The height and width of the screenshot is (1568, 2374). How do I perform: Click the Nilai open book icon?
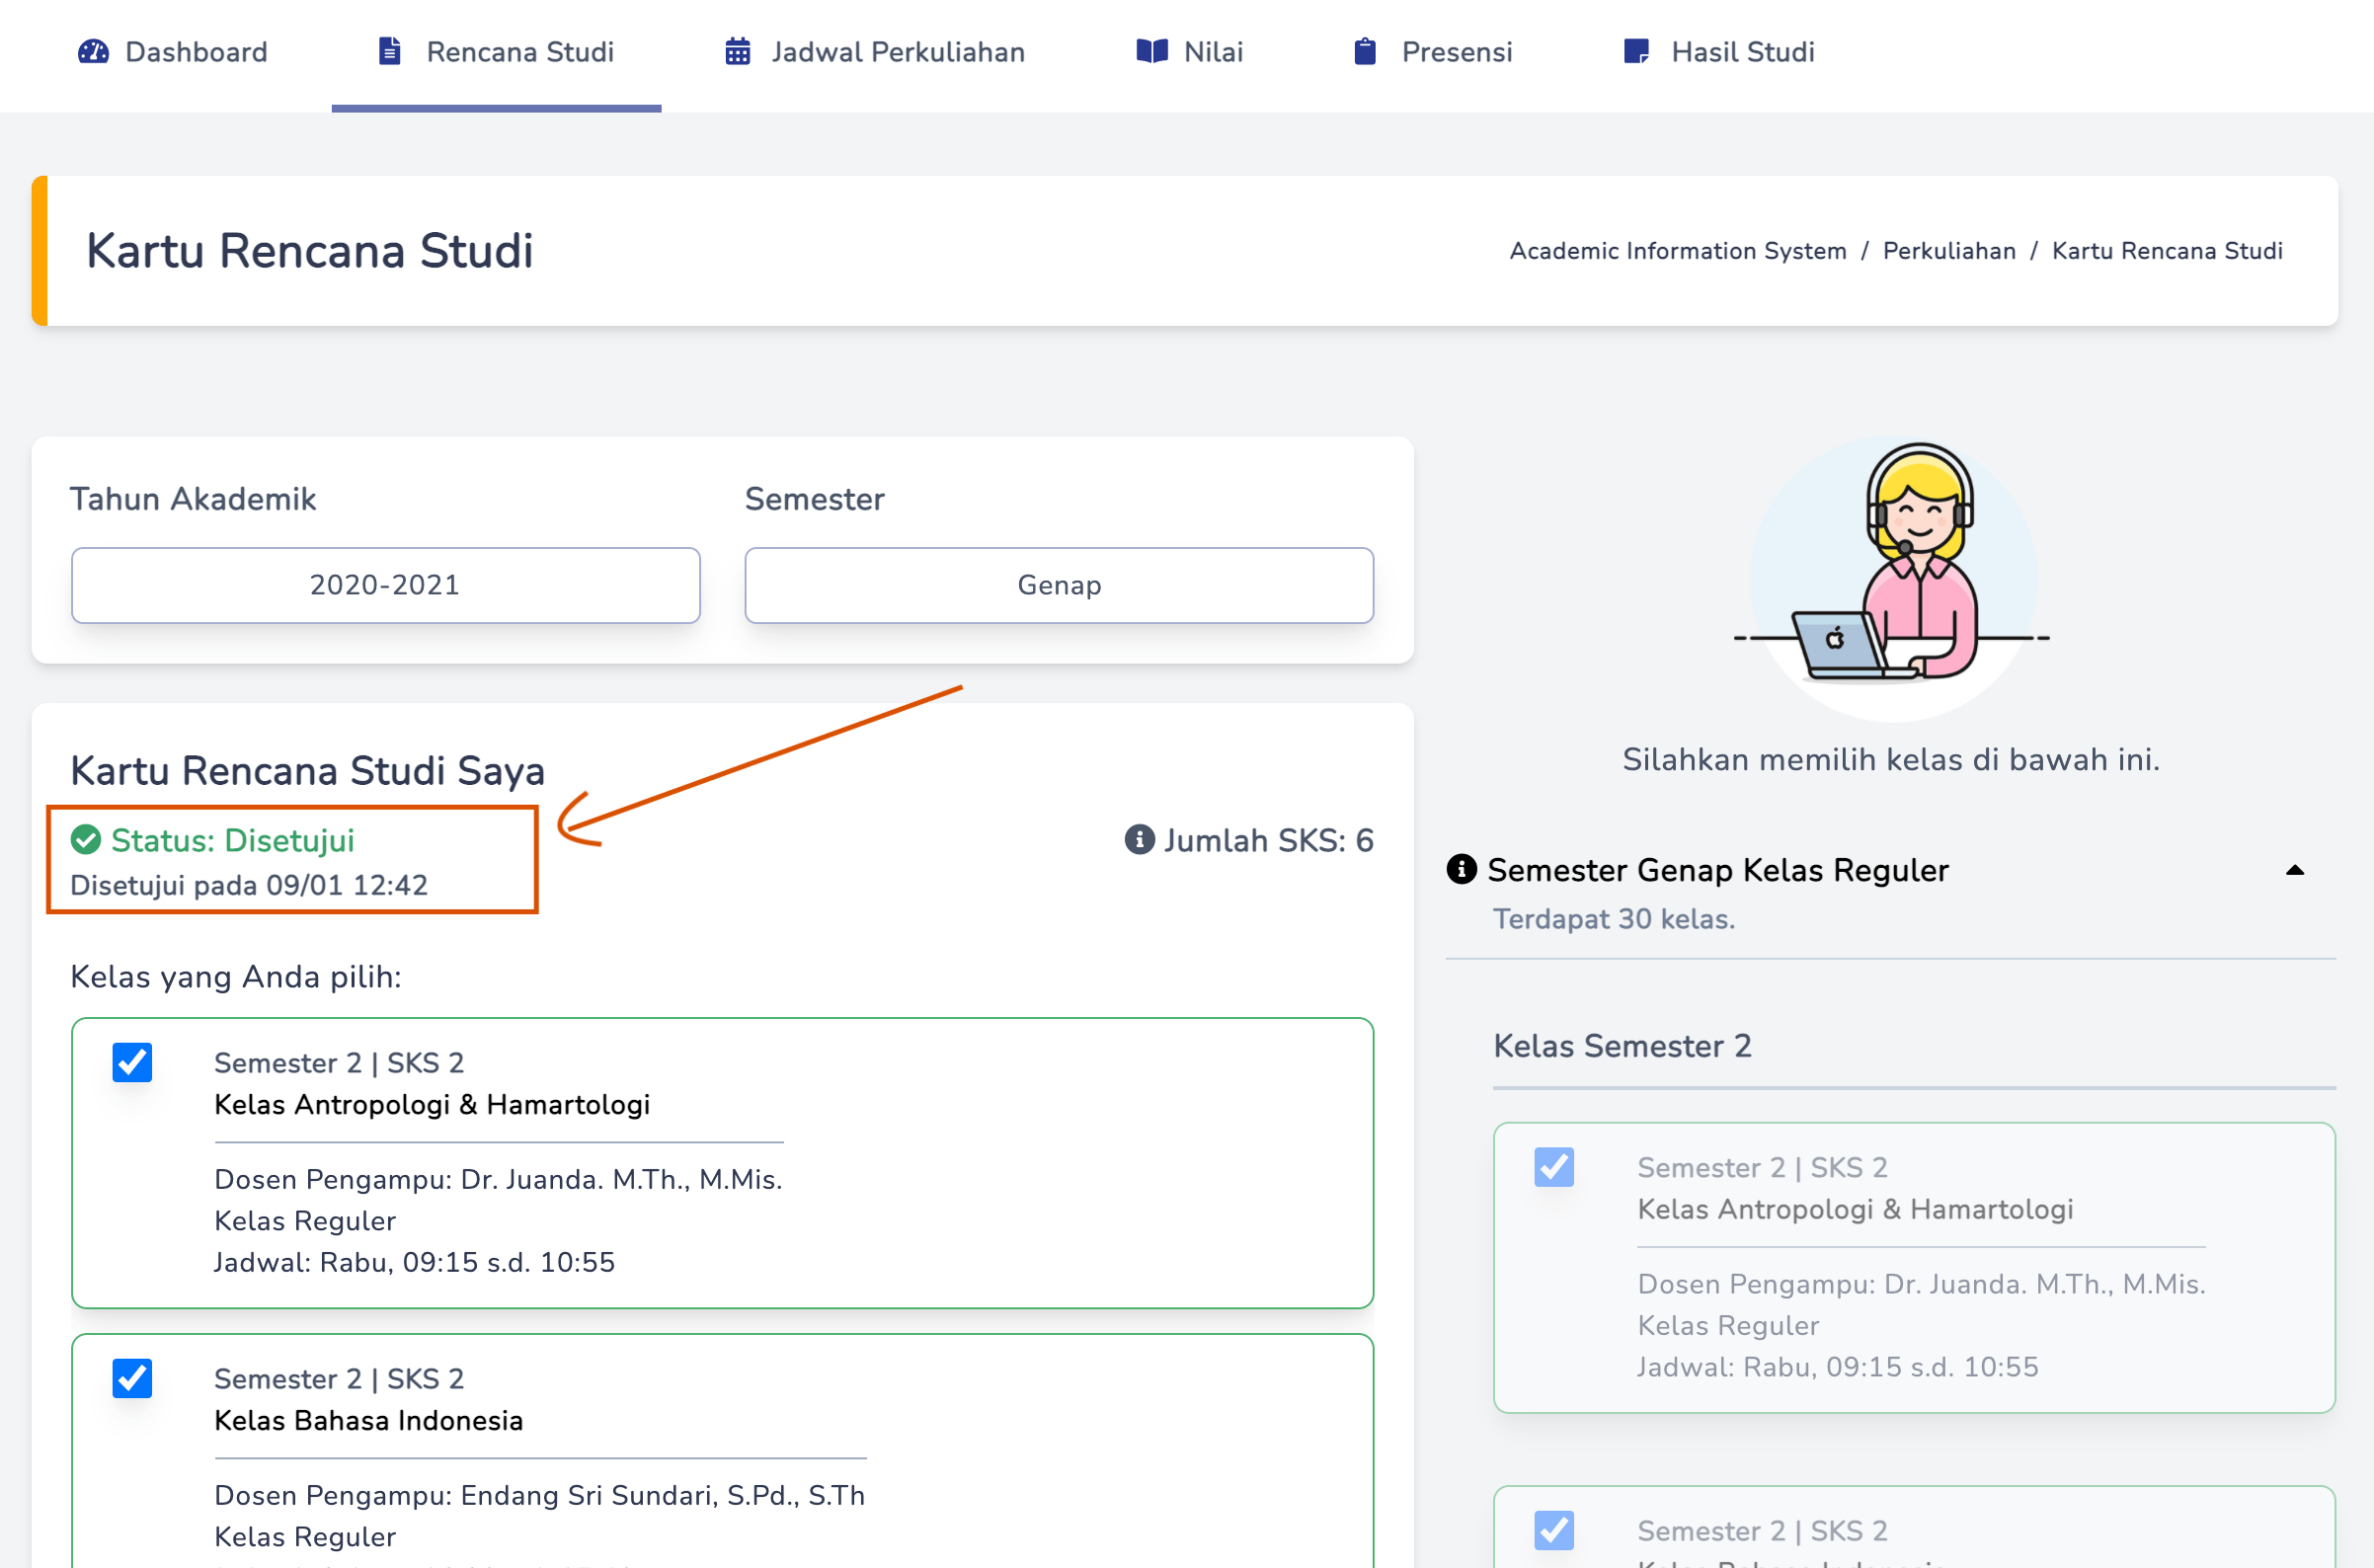point(1152,52)
